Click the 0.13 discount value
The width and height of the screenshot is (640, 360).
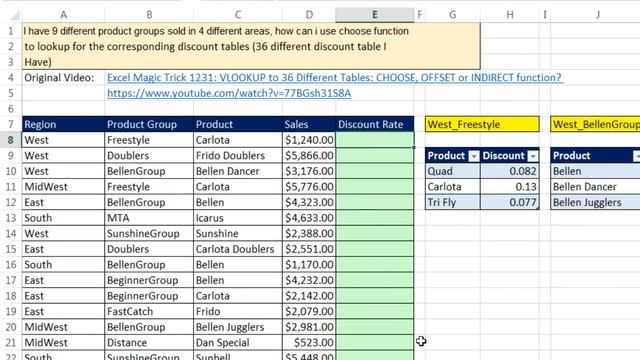coord(510,187)
